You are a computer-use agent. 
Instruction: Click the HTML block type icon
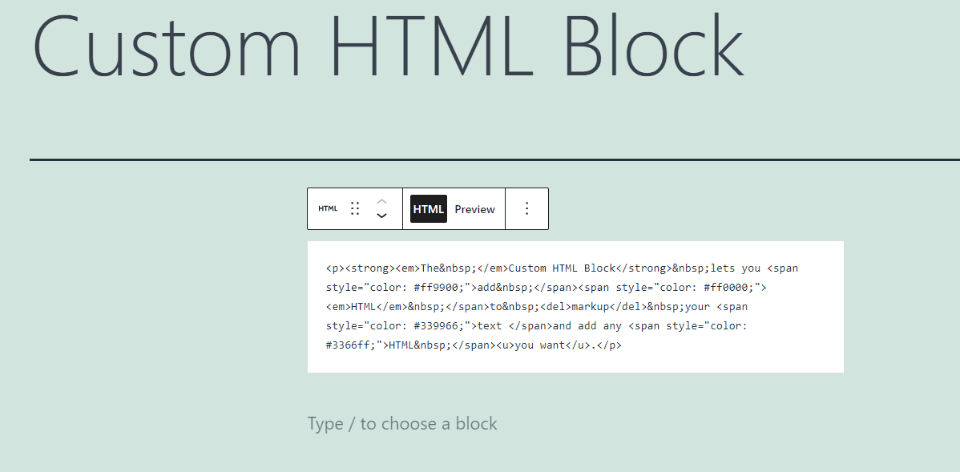point(328,209)
